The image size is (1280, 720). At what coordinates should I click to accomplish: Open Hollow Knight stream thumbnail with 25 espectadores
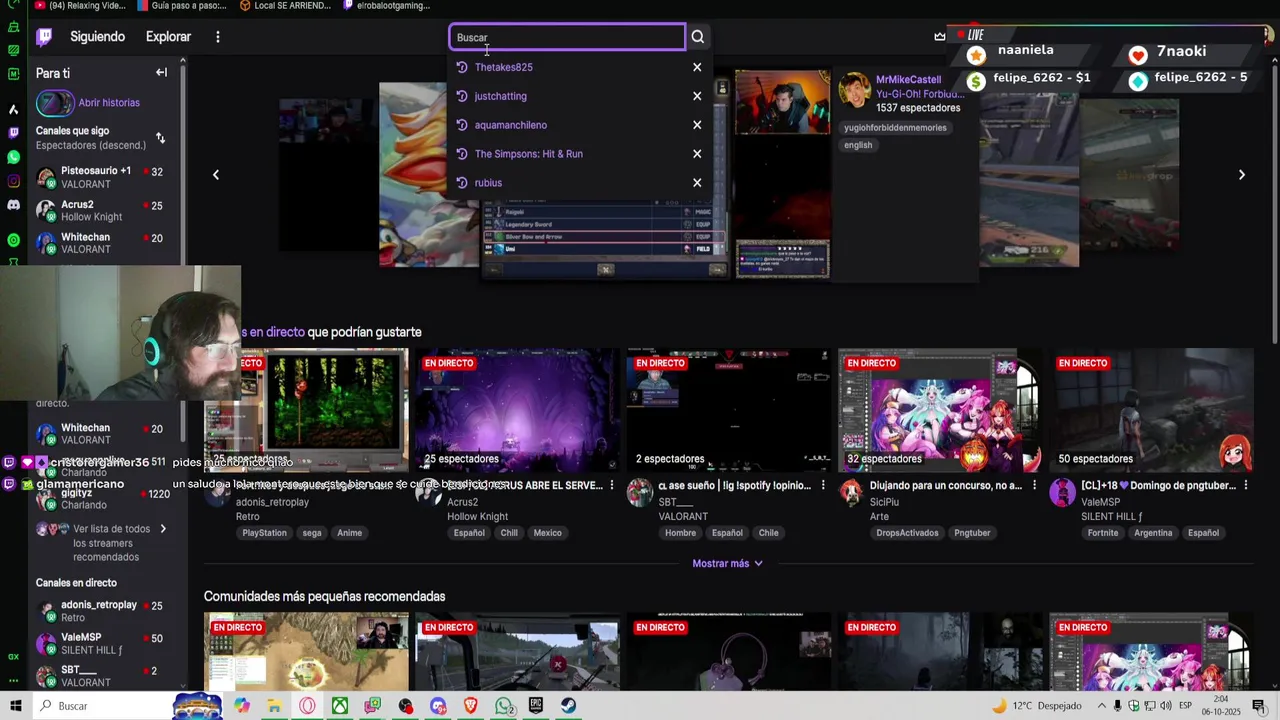click(518, 410)
